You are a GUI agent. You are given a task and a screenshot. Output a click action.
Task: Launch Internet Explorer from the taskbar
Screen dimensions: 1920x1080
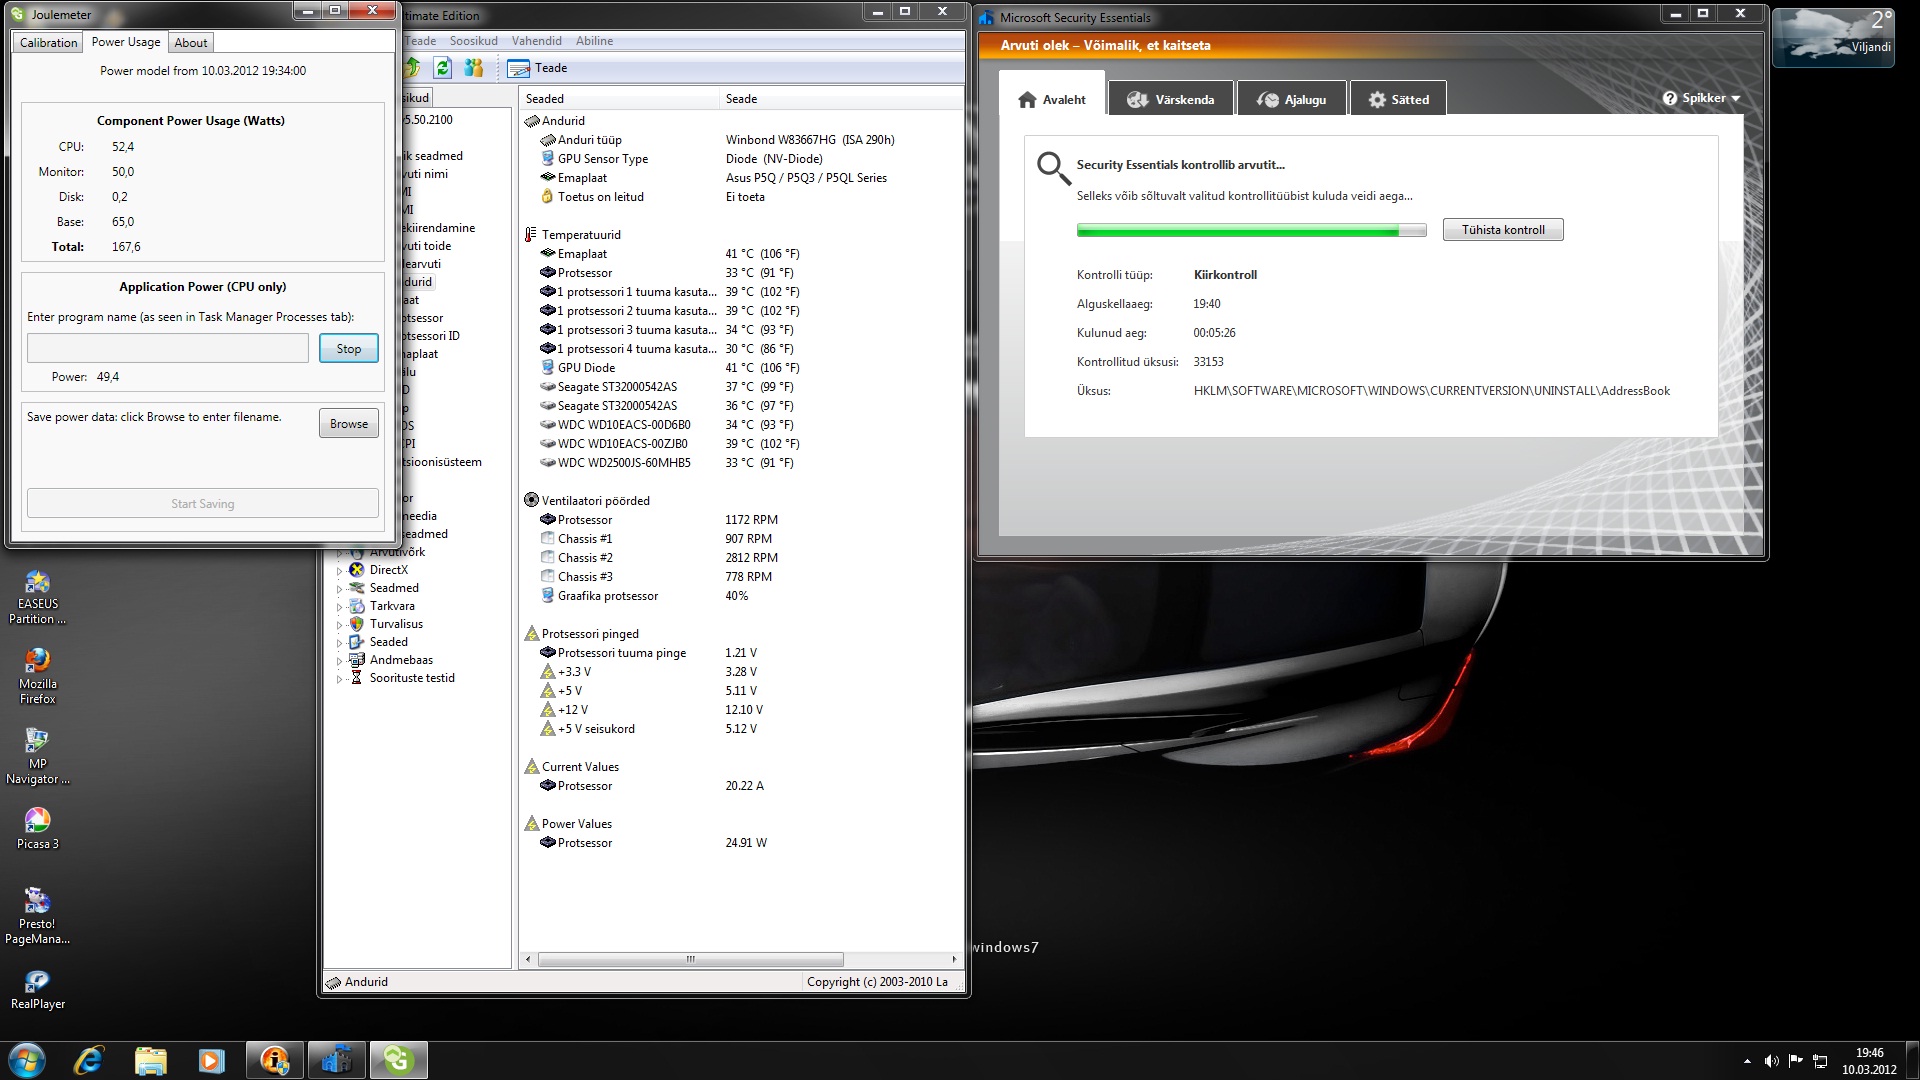[x=89, y=1060]
